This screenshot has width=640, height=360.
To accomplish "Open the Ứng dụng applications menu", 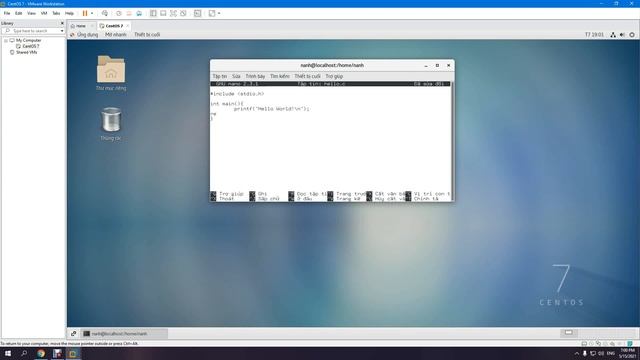I will point(84,35).
